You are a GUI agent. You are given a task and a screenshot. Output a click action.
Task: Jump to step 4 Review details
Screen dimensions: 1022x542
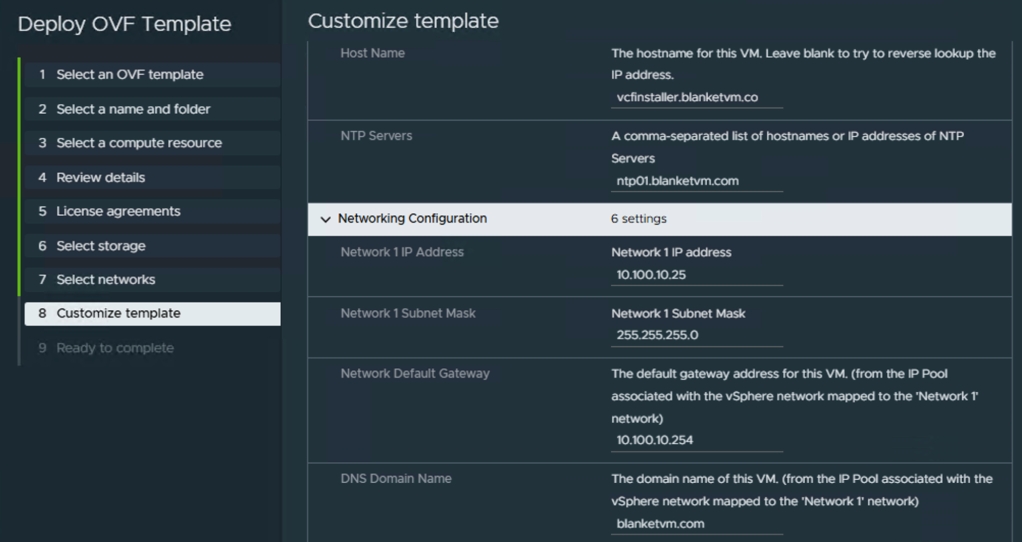tap(100, 177)
